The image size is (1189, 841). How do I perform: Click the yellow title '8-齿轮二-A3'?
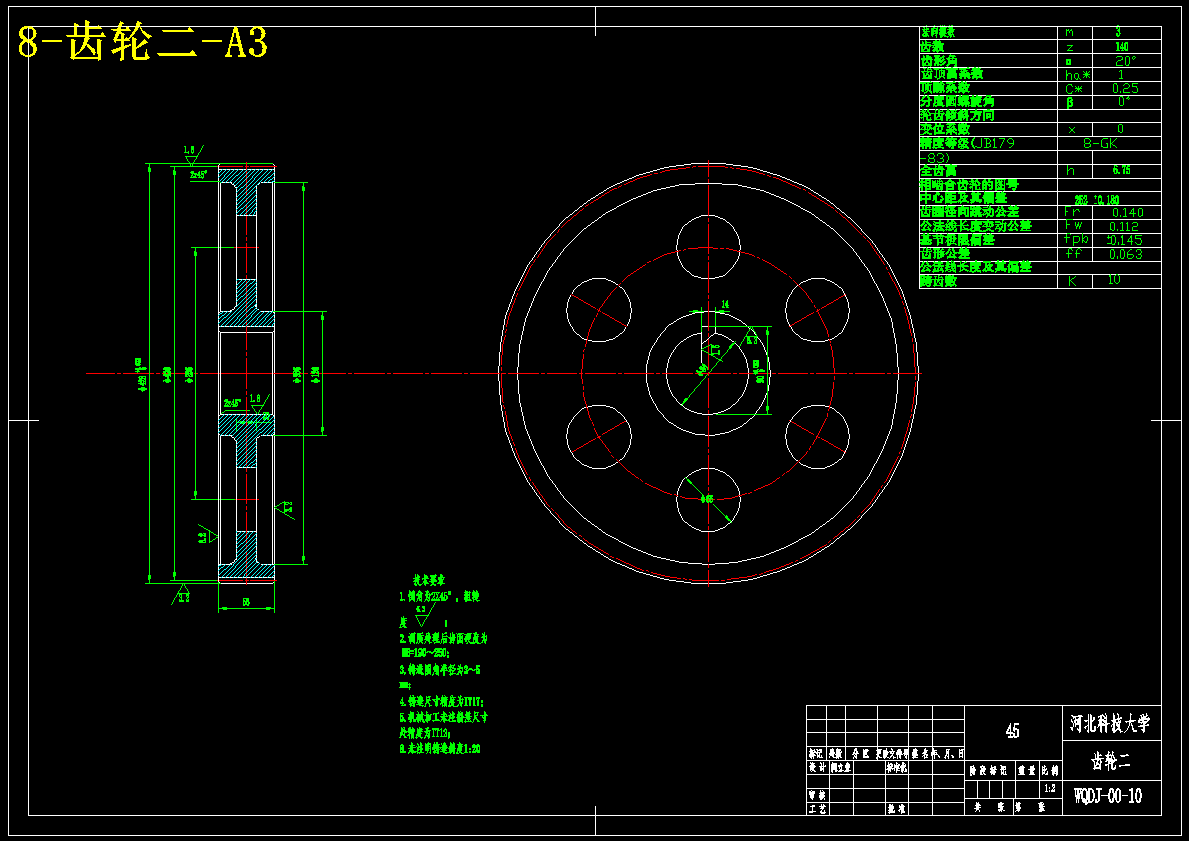click(x=143, y=44)
